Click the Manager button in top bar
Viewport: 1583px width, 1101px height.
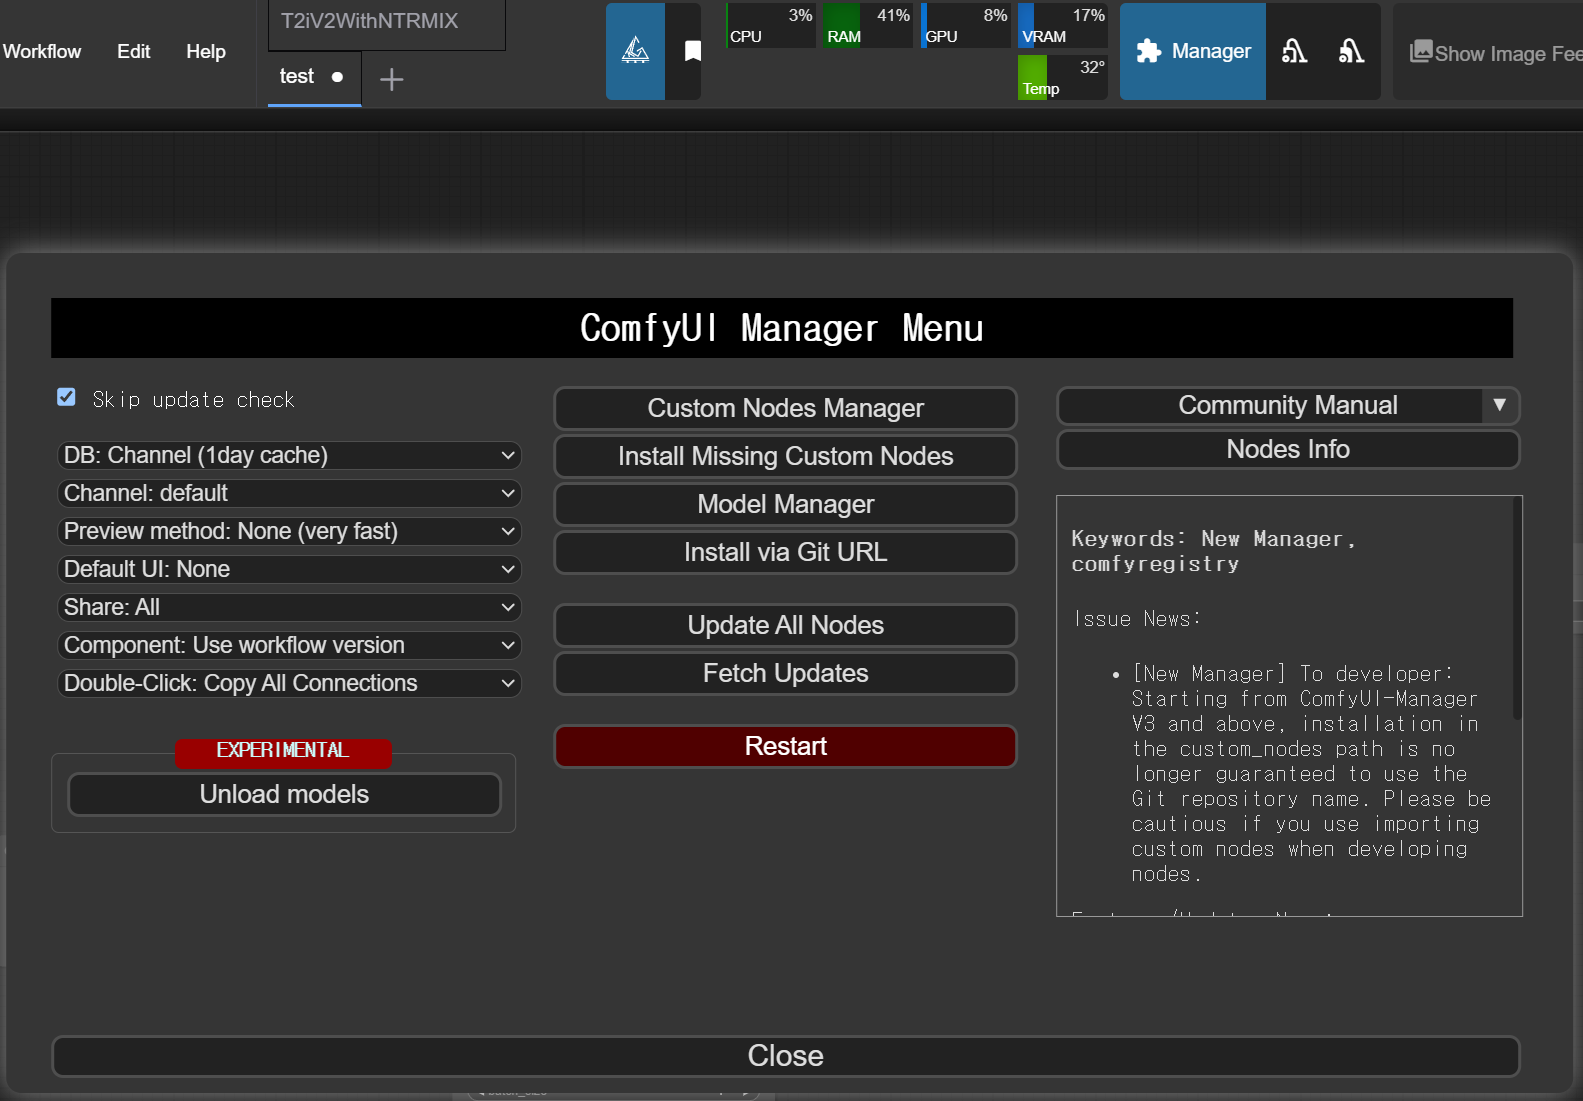pos(1193,51)
